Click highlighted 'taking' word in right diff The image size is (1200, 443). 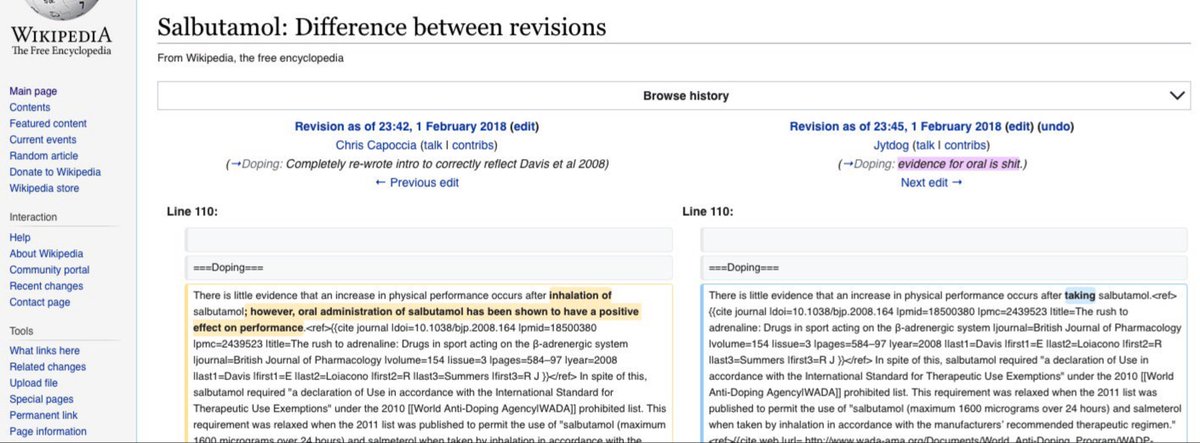[x=1080, y=295]
